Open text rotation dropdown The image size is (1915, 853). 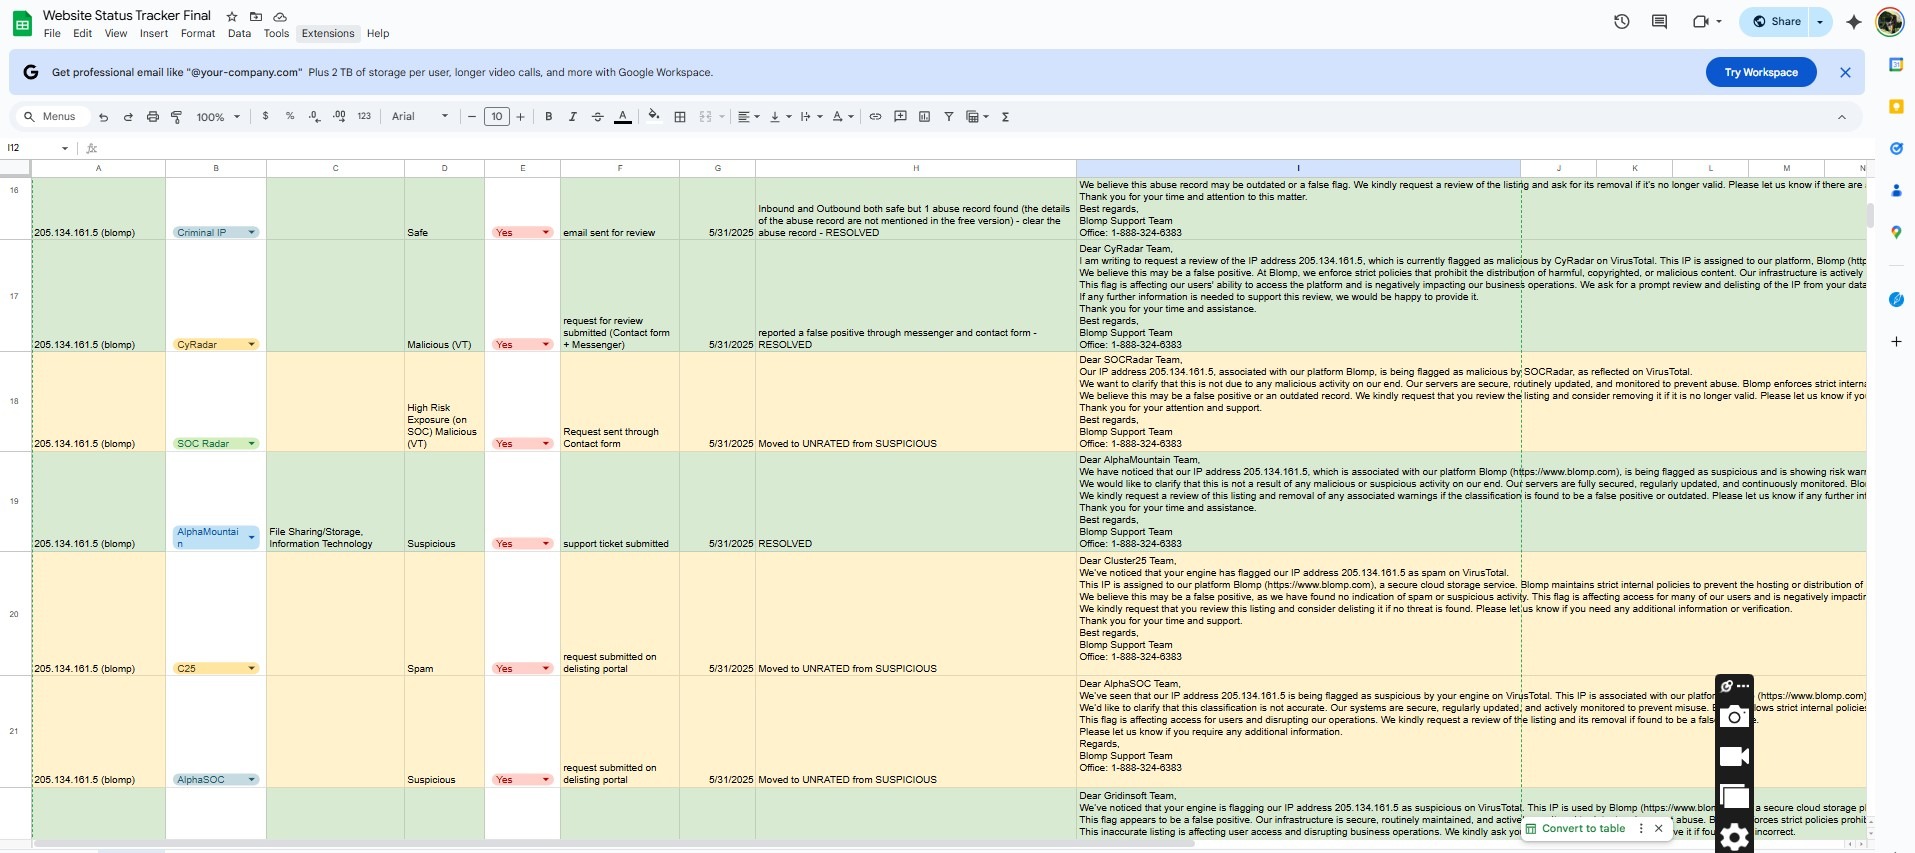[843, 117]
